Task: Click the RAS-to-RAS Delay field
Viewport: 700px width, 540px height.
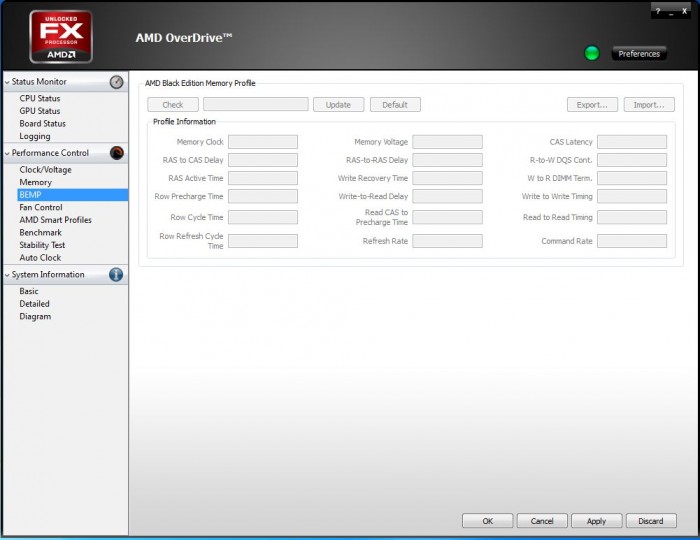Action: (447, 160)
